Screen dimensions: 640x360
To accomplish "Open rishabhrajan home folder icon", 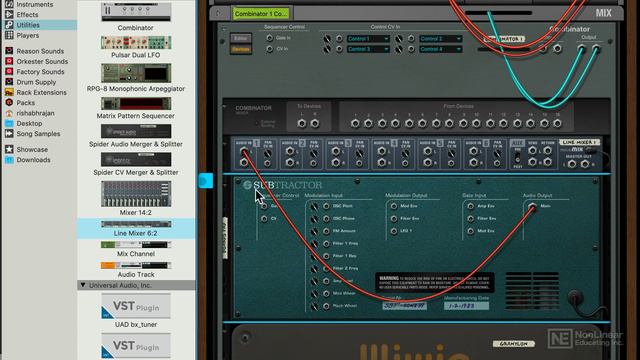I will click(x=9, y=113).
